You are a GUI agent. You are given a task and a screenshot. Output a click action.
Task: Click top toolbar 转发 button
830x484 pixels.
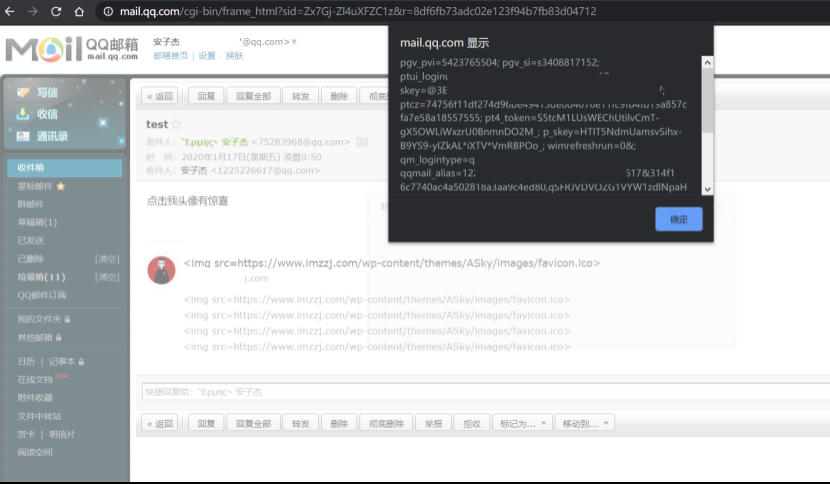click(300, 96)
